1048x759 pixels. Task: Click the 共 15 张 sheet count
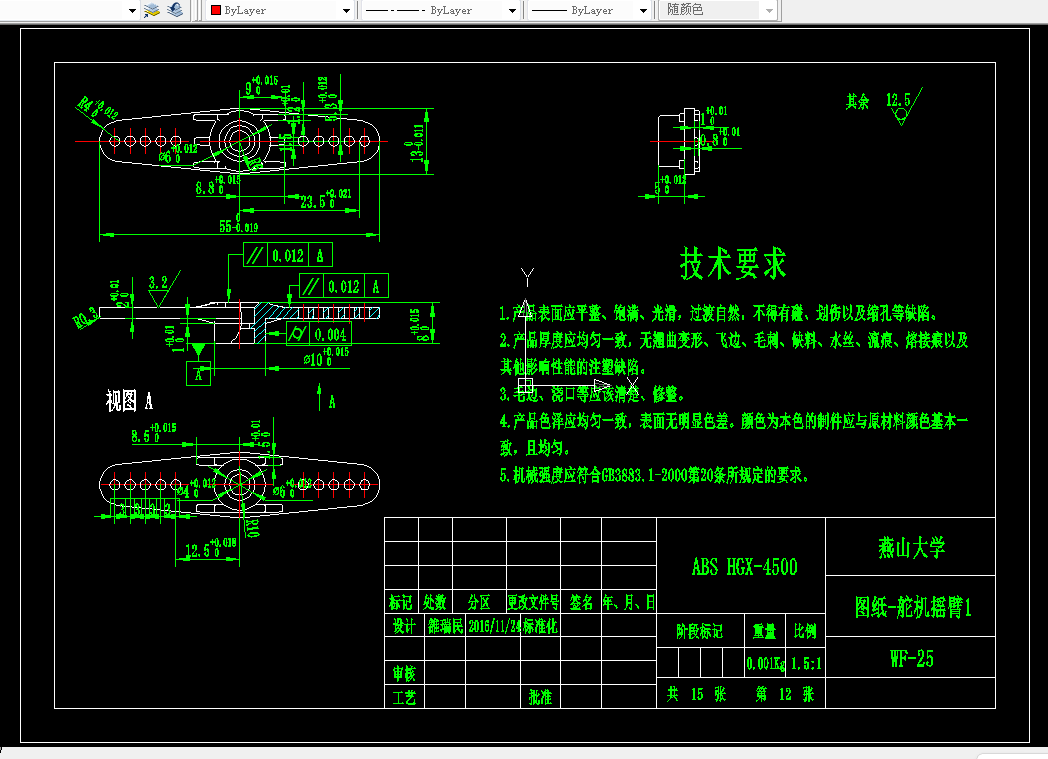point(696,694)
